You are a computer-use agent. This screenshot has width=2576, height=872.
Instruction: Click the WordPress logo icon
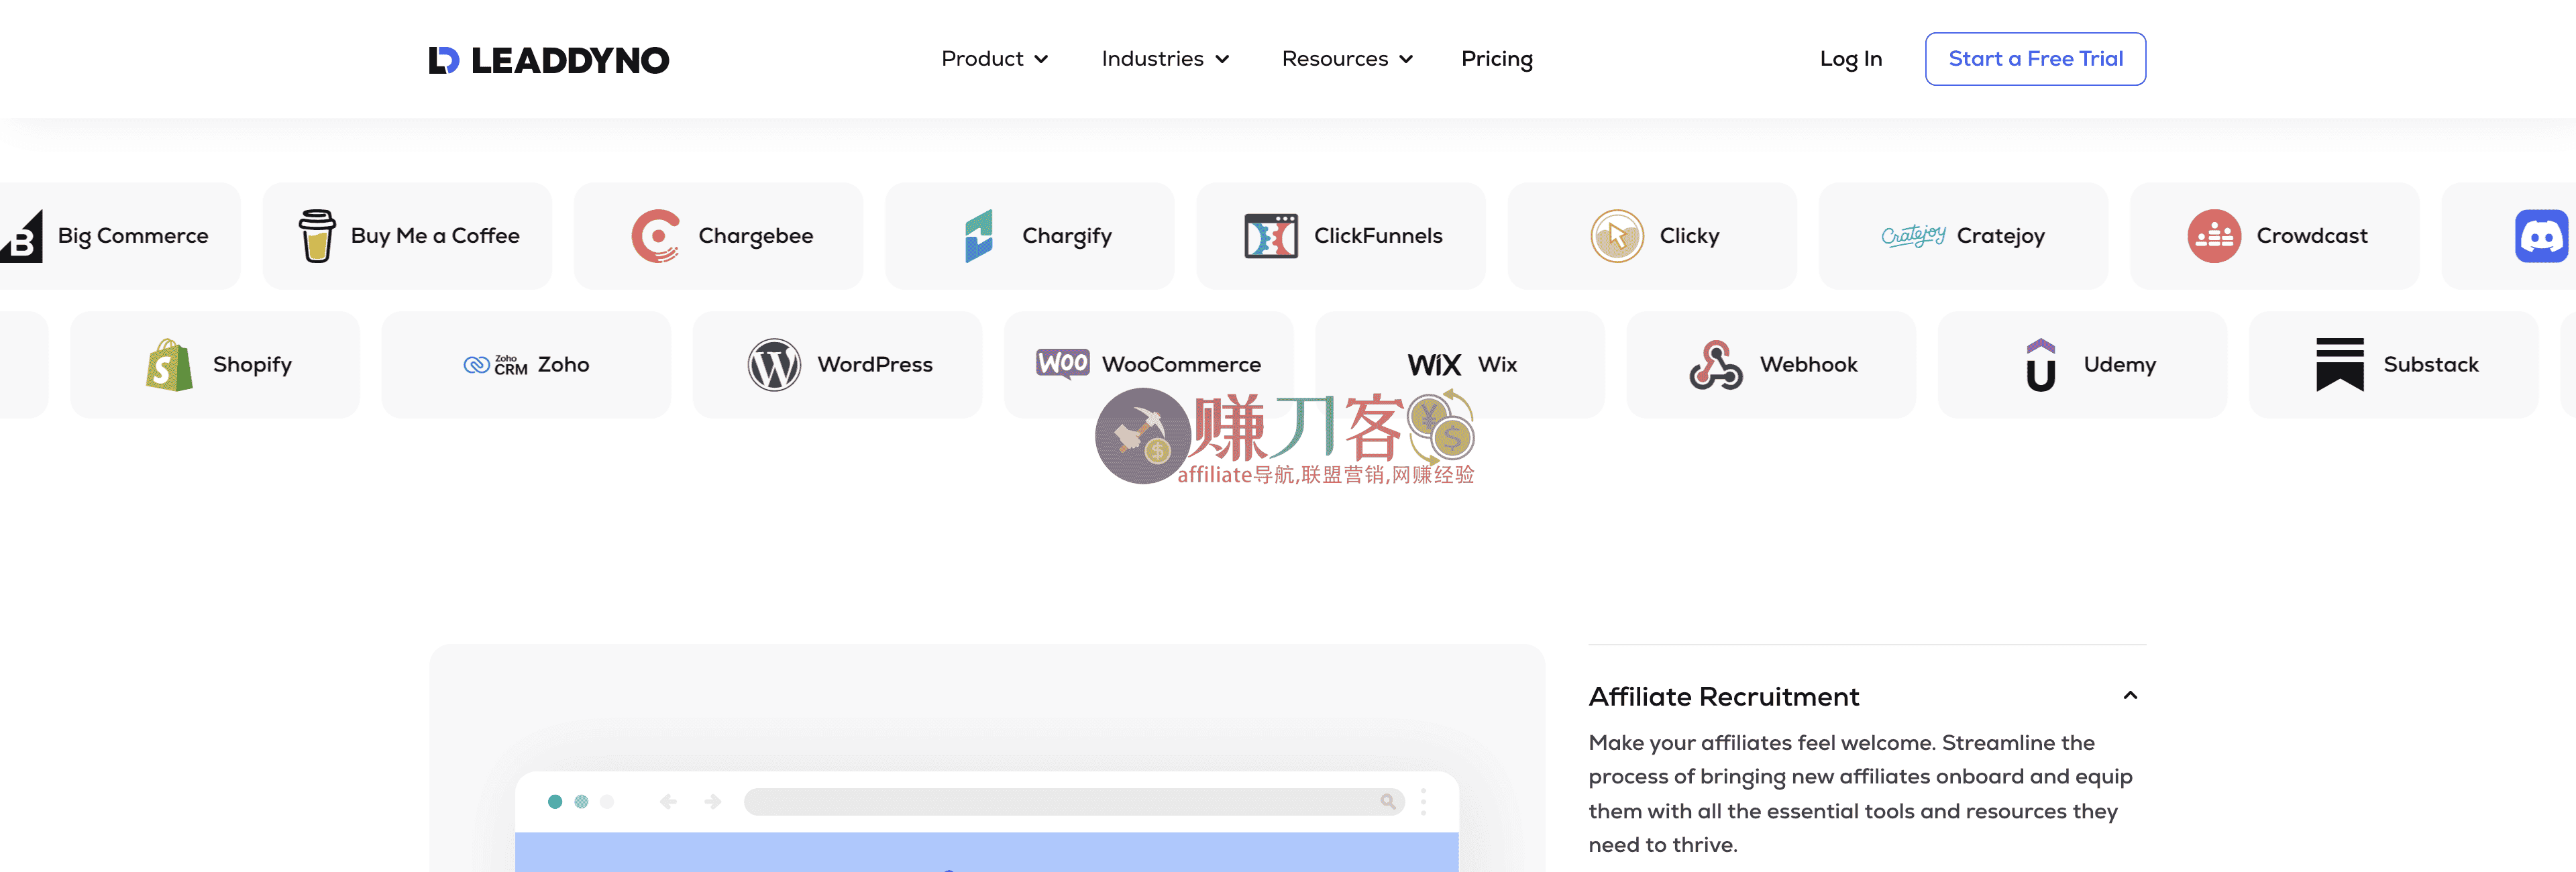coord(774,365)
